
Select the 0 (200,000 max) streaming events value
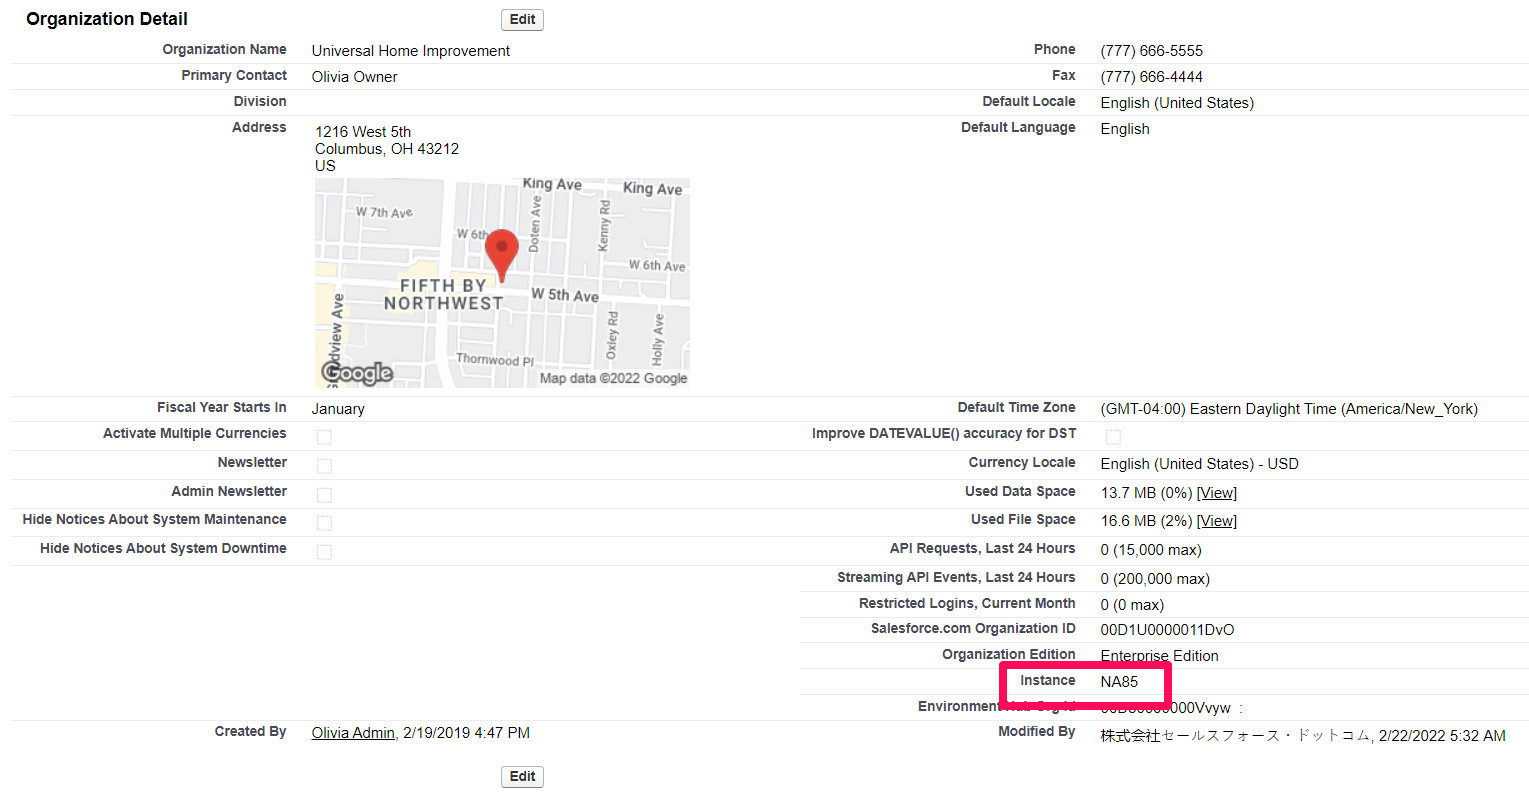pyautogui.click(x=1155, y=579)
